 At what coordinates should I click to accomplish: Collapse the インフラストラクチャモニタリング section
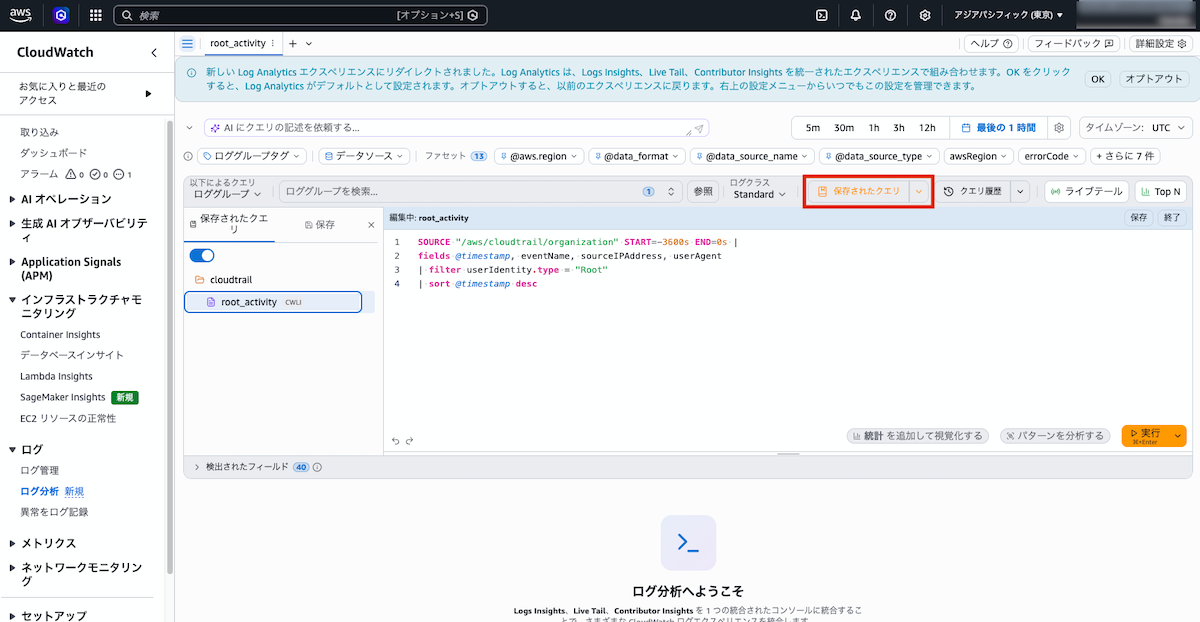[12, 300]
